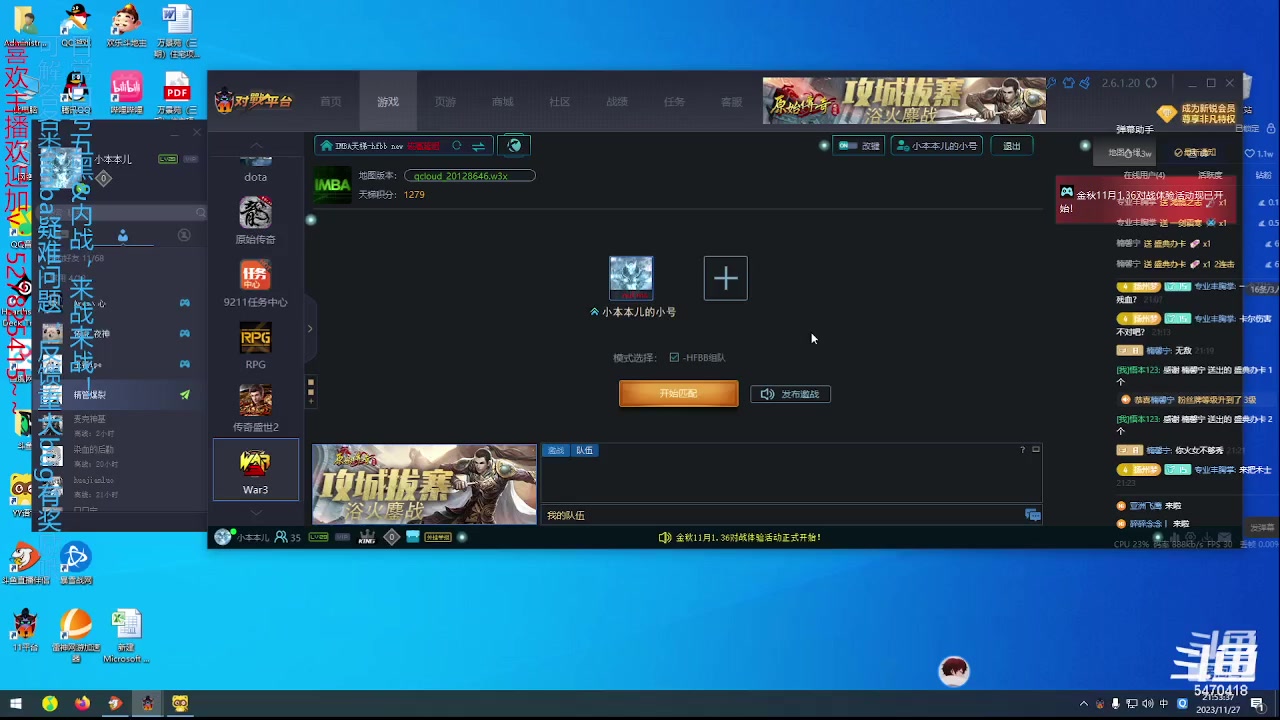The width and height of the screenshot is (1280, 720).
Task: Switch to the 战绩 tab
Action: pos(617,101)
